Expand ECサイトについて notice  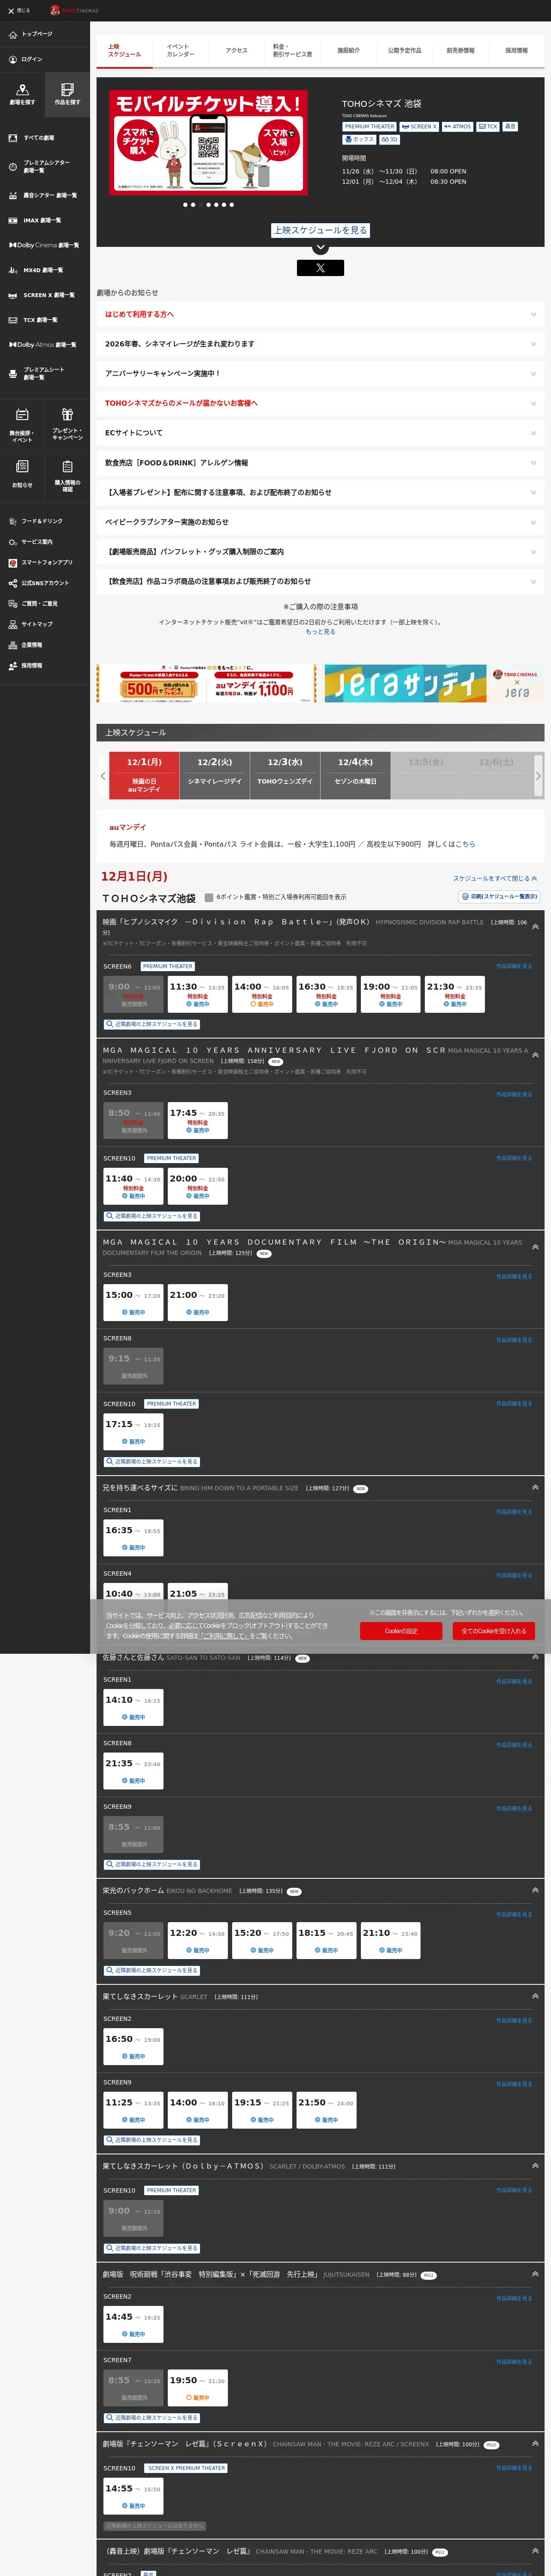[320, 433]
